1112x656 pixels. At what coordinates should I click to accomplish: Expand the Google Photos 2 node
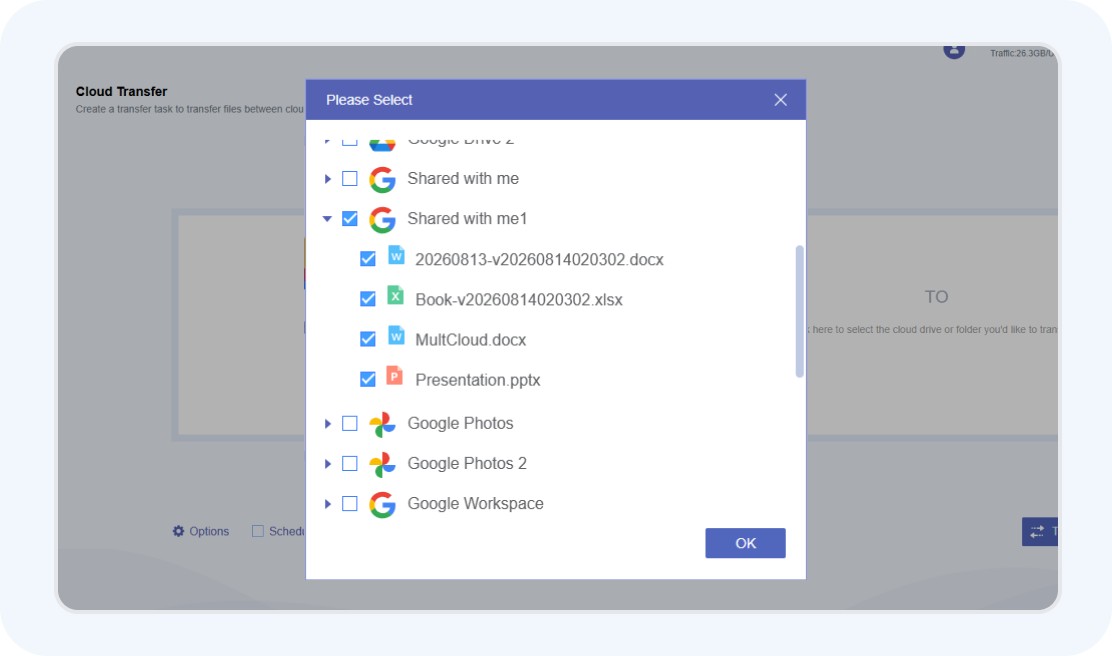point(328,464)
